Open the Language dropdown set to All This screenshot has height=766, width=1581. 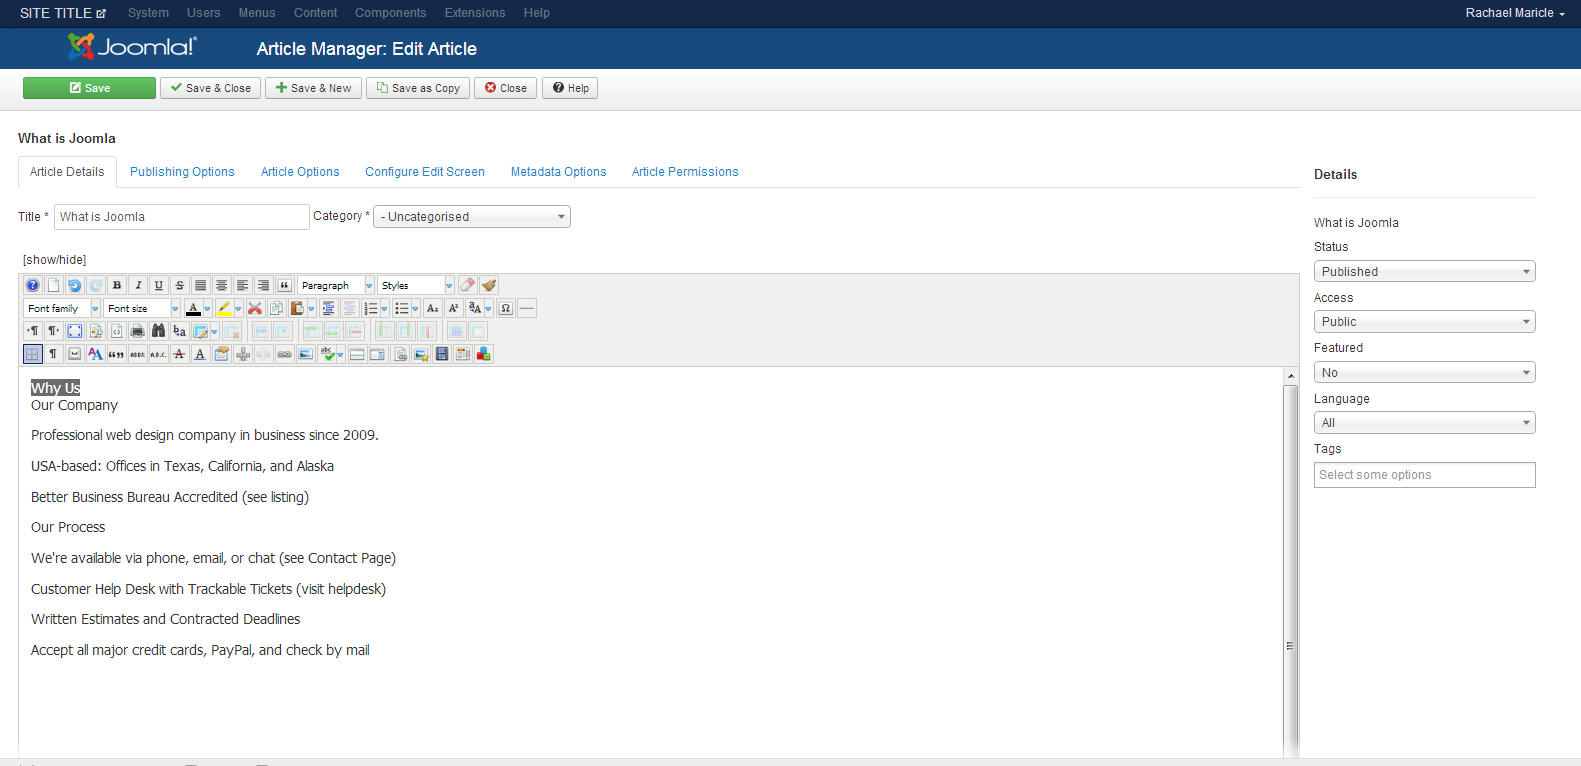coord(1424,422)
